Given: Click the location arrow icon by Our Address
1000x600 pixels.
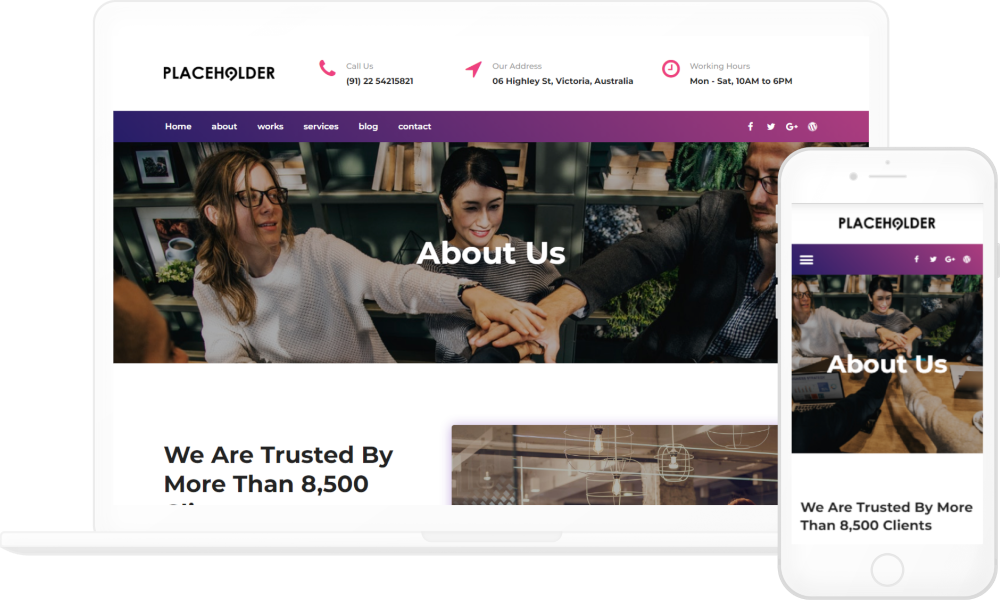Looking at the screenshot, I should point(473,69).
